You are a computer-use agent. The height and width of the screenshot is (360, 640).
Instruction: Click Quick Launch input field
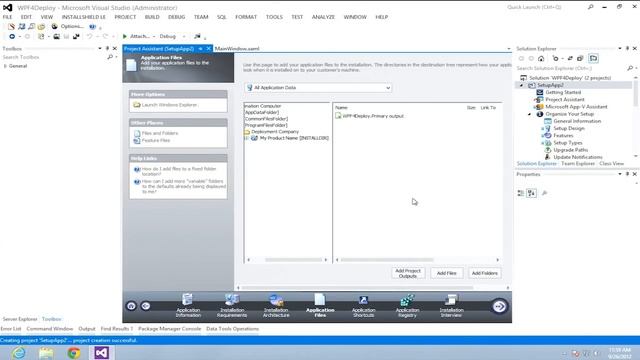click(545, 7)
